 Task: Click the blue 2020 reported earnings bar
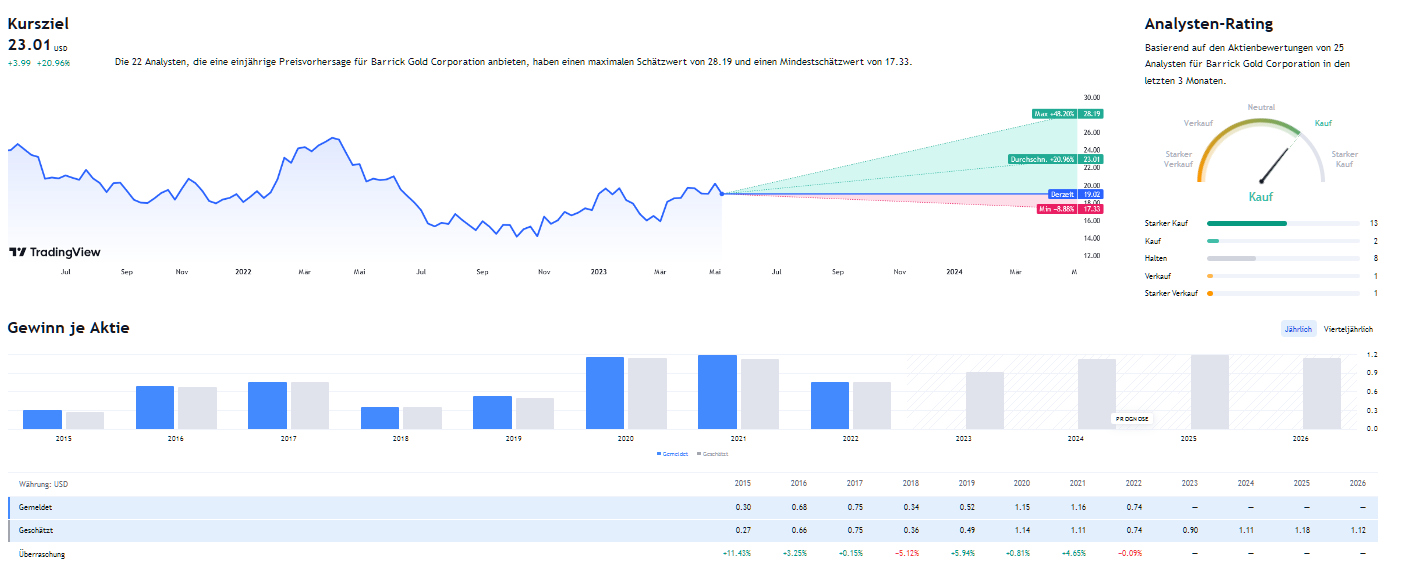pos(605,393)
